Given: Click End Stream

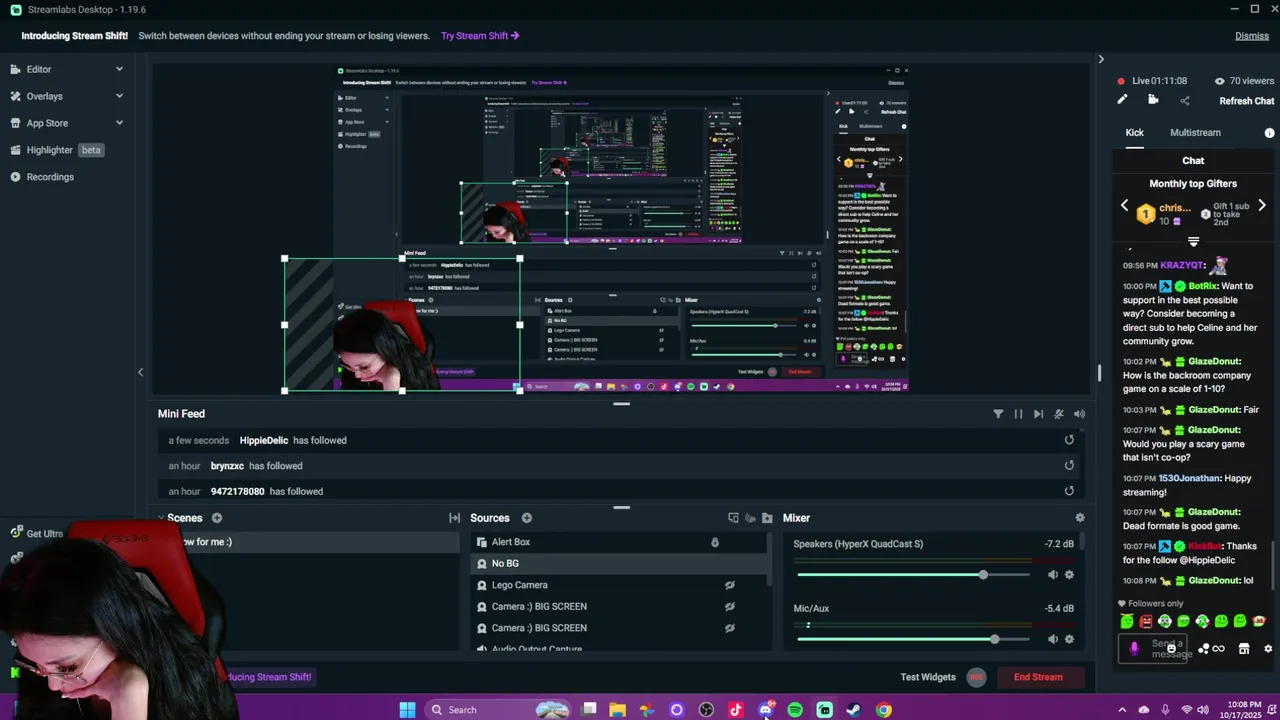Looking at the screenshot, I should [x=1038, y=677].
